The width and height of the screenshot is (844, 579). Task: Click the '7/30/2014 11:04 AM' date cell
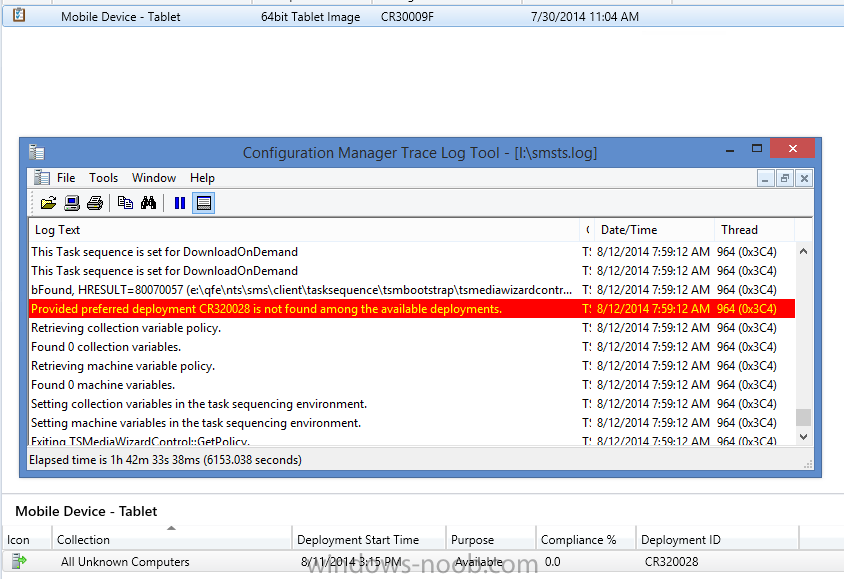585,17
